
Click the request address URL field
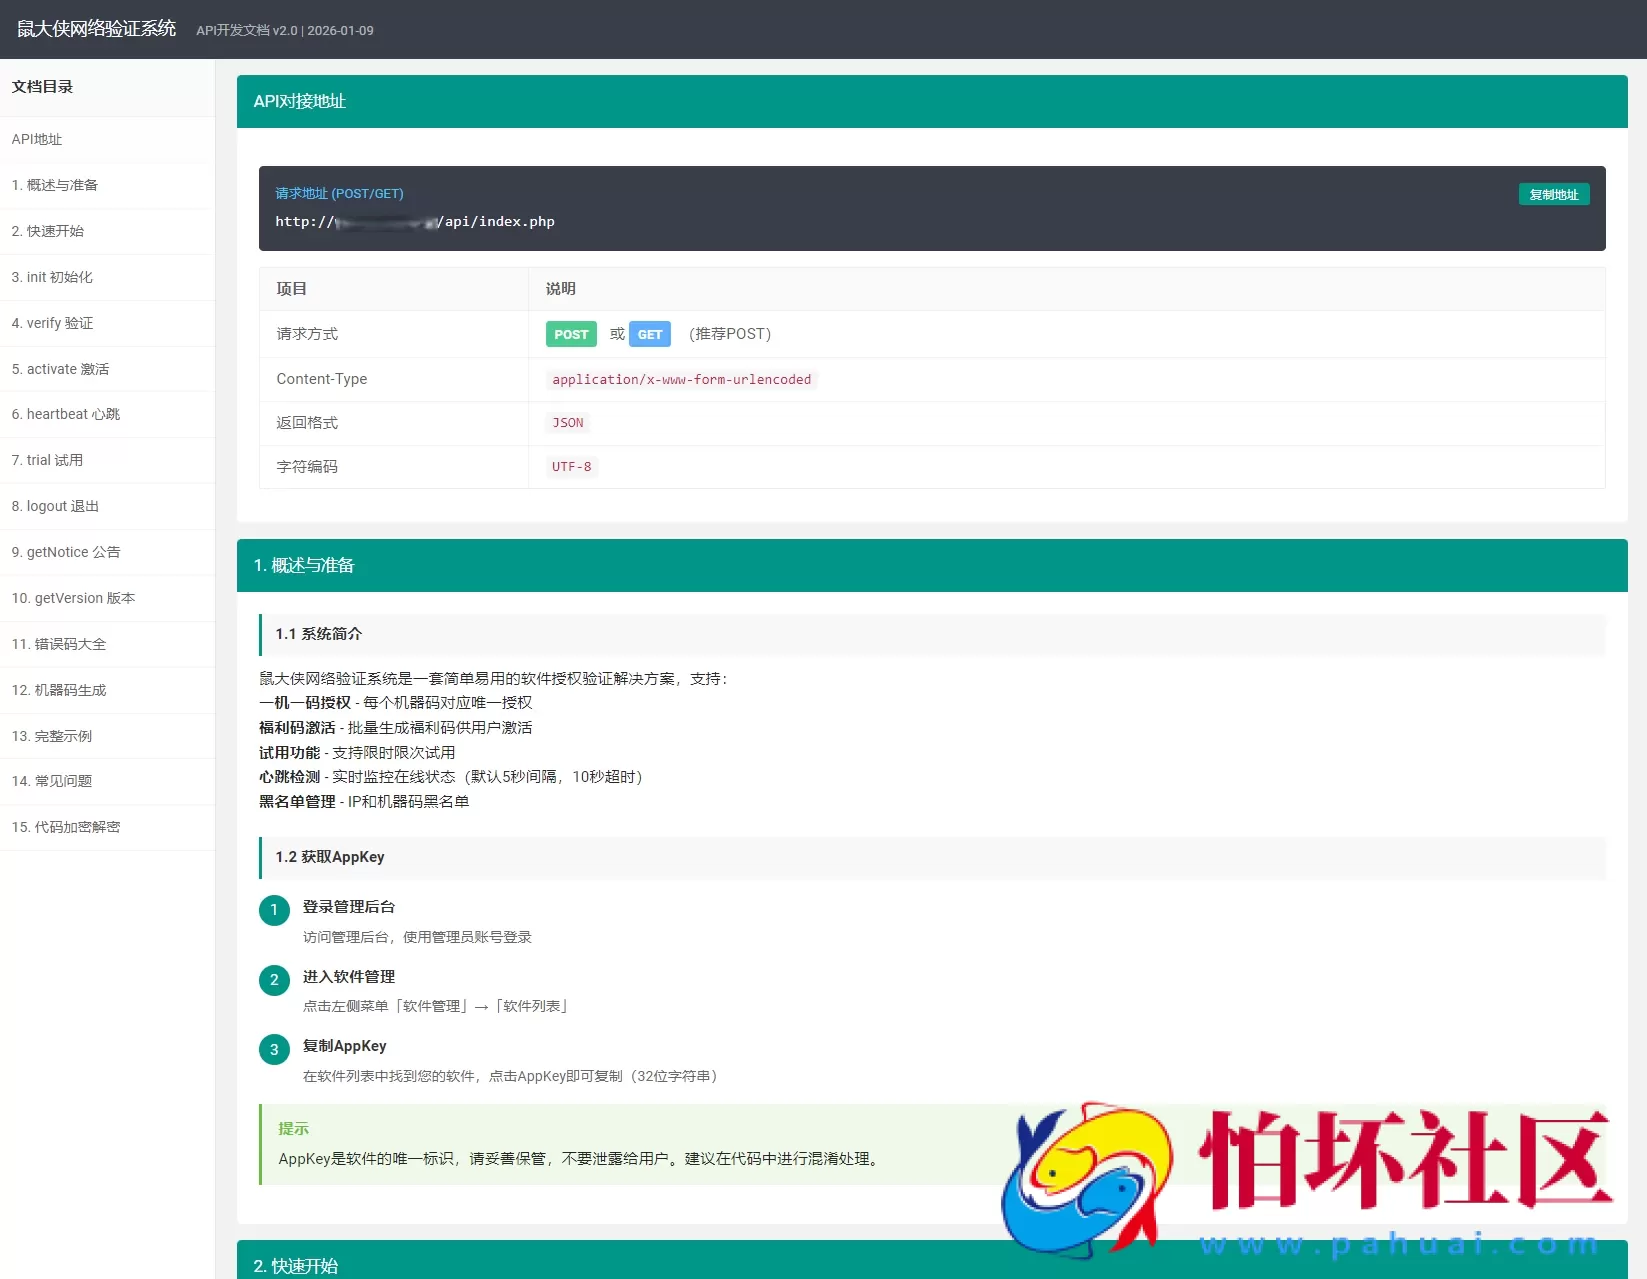[x=415, y=222]
